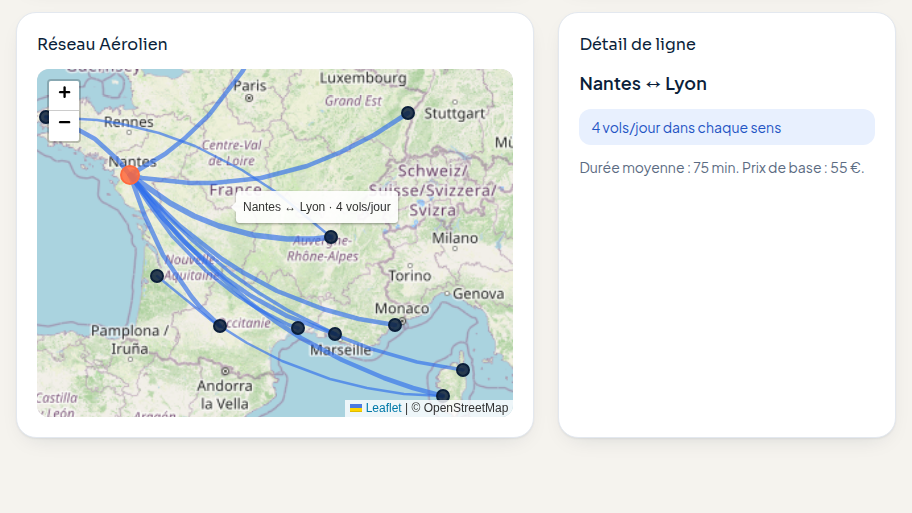
Task: Click the marker near Stuttgart
Action: pyautogui.click(x=408, y=113)
